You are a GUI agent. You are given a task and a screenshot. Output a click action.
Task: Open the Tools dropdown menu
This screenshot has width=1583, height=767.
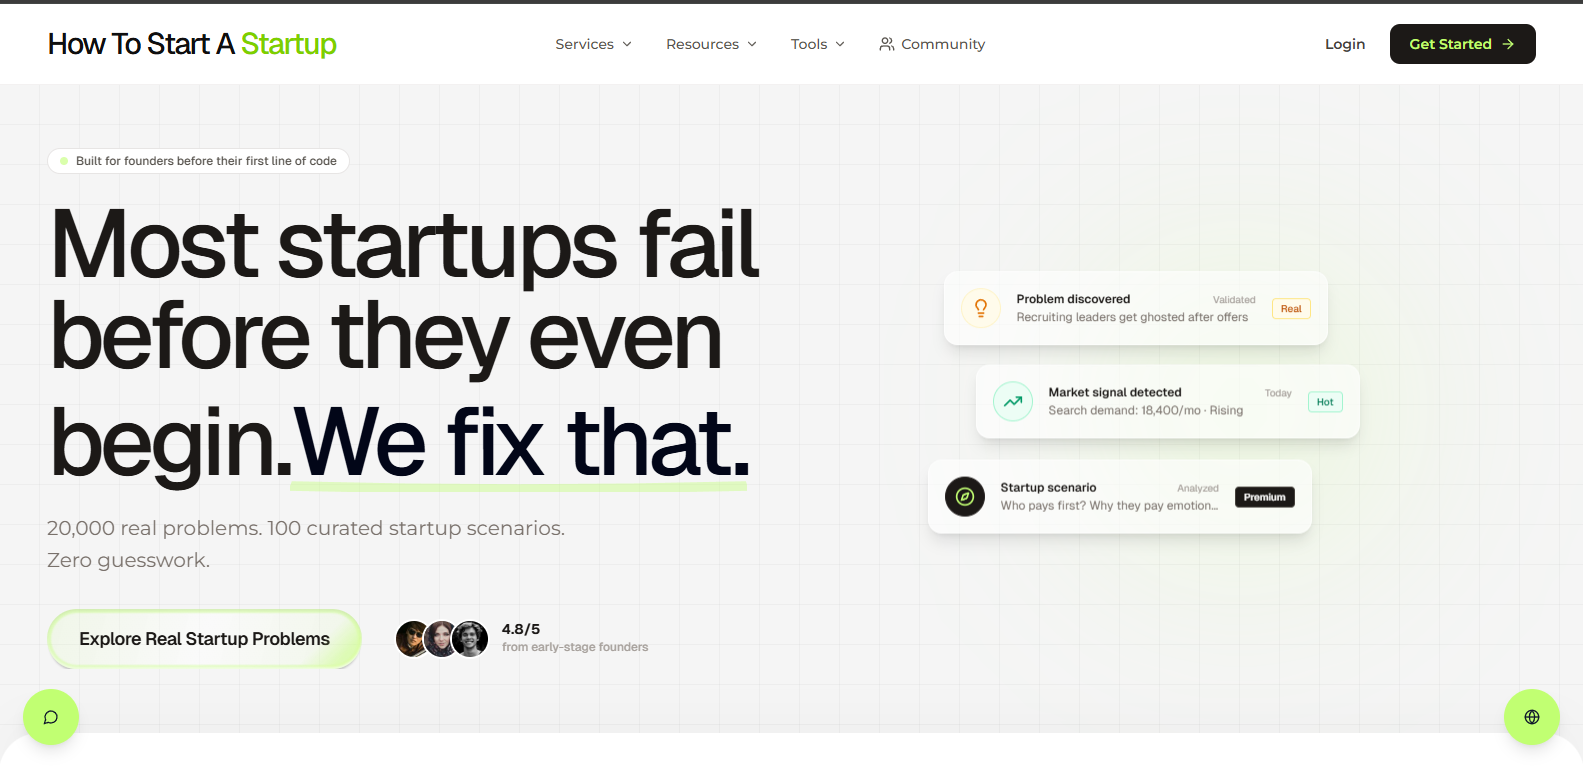[817, 44]
